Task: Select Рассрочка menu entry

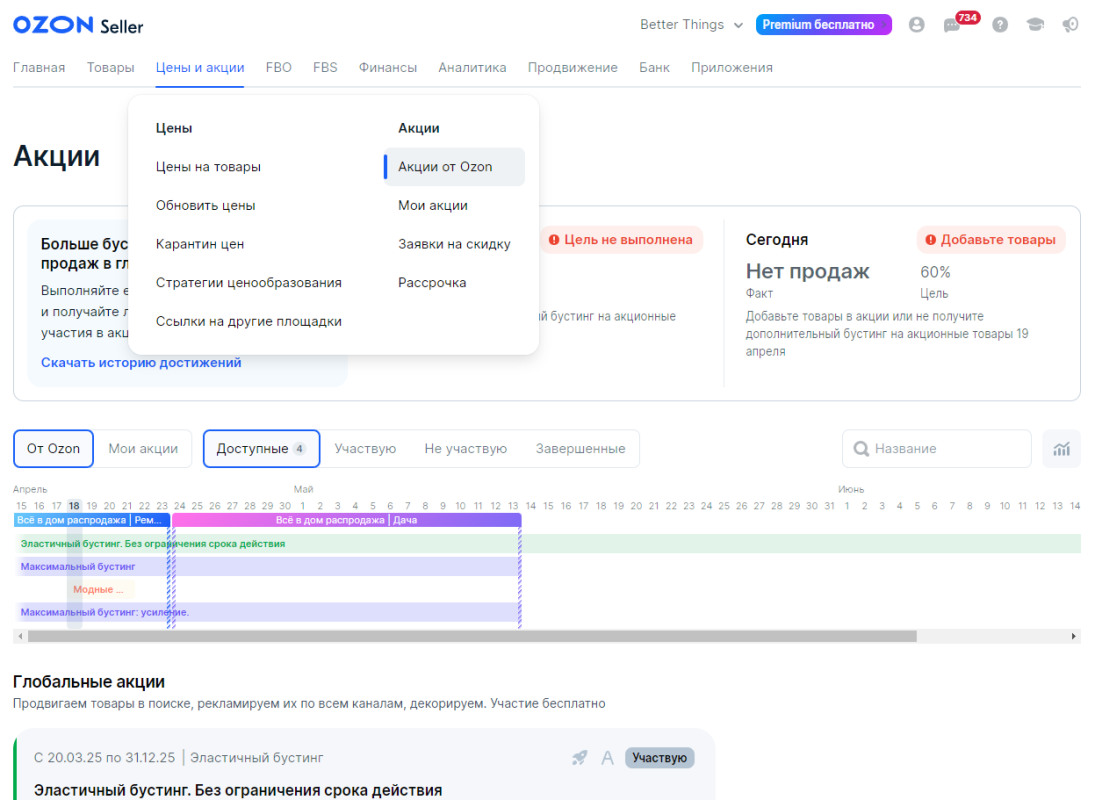Action: [x=432, y=283]
